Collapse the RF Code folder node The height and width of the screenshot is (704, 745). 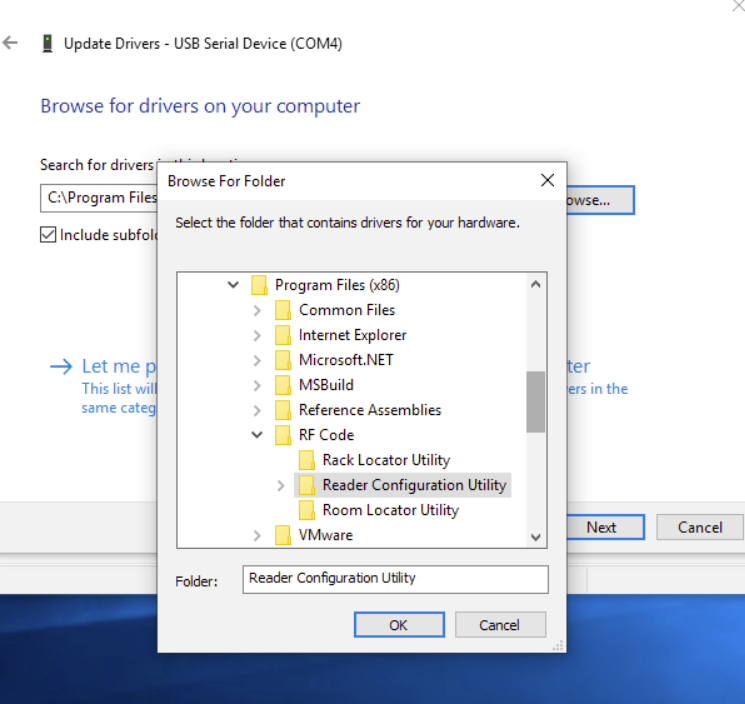257,435
